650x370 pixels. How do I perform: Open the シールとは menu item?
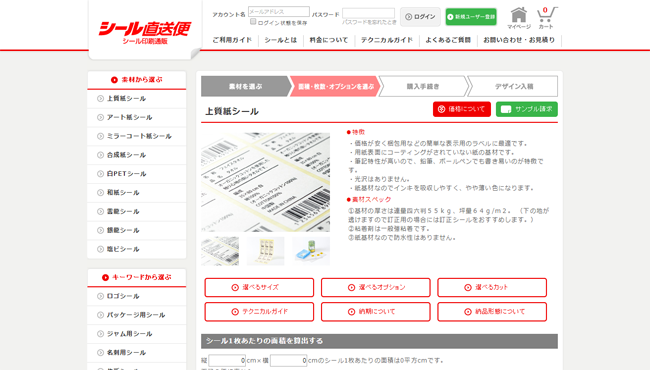click(281, 40)
